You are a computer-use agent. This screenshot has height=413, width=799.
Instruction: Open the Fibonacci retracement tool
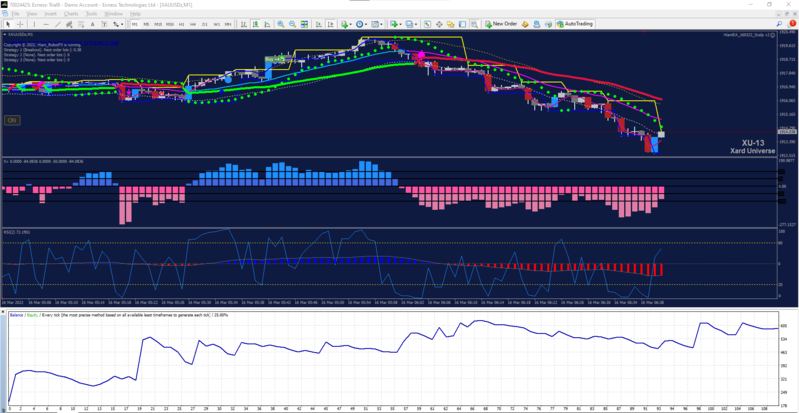[81, 24]
